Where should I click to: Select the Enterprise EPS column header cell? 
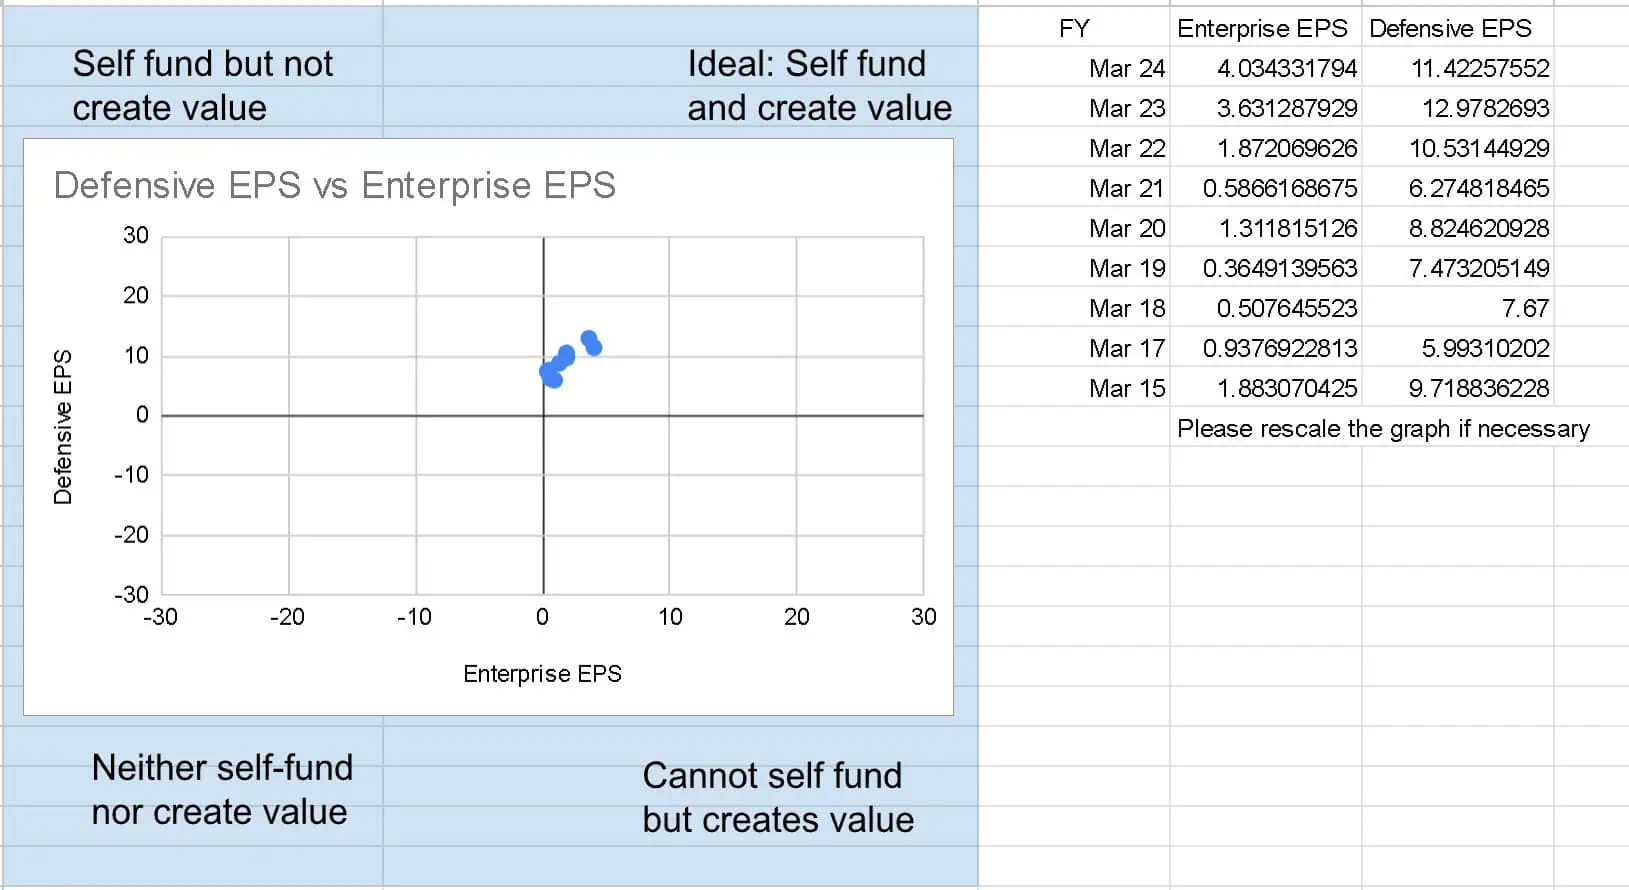click(1265, 28)
